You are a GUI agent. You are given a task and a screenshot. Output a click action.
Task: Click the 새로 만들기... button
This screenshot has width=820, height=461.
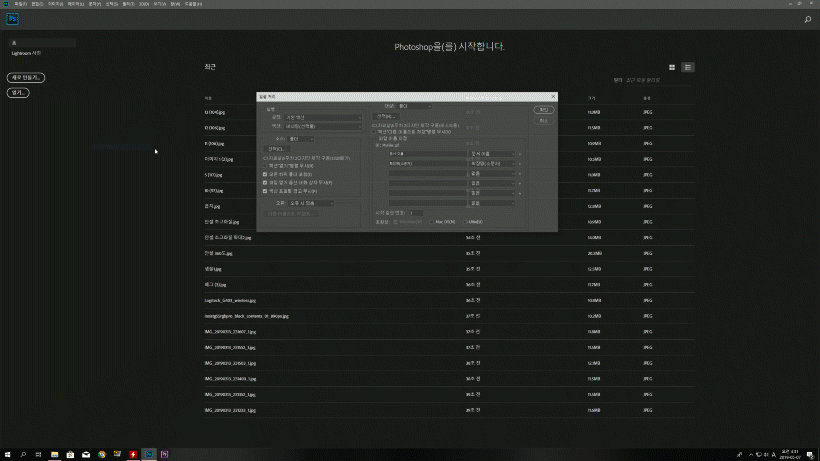(x=26, y=77)
